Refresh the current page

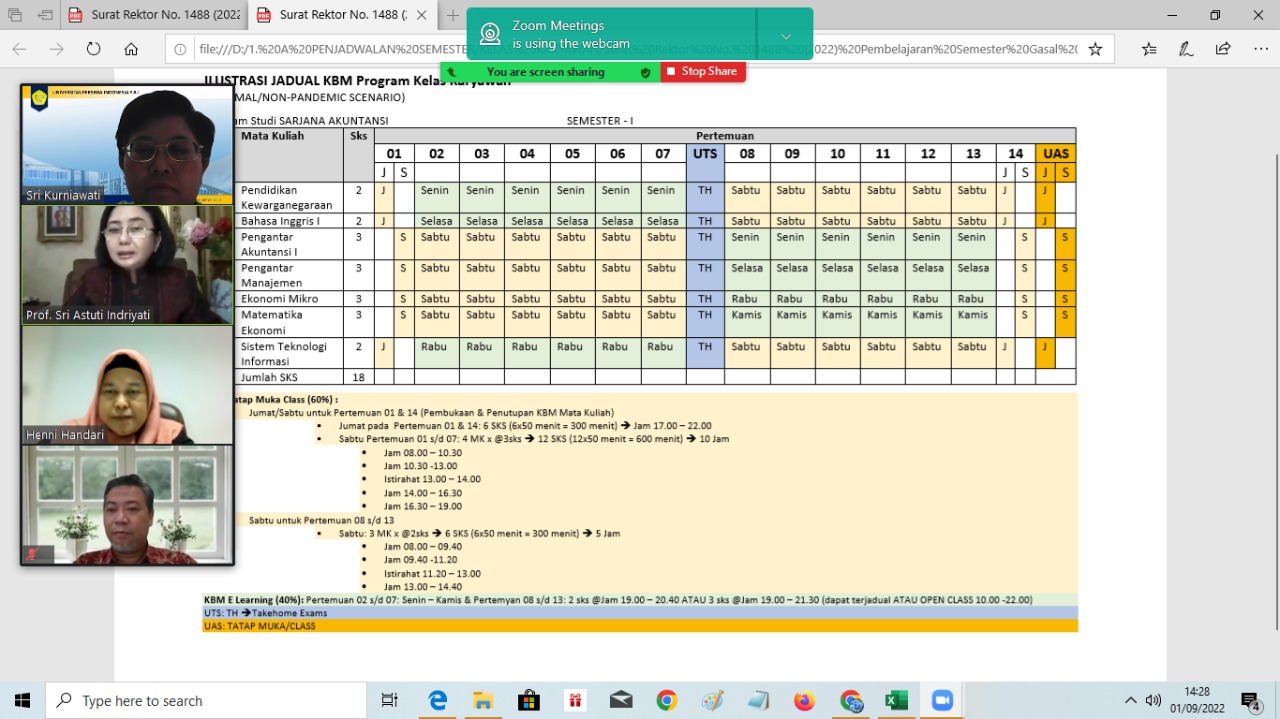coord(94,49)
